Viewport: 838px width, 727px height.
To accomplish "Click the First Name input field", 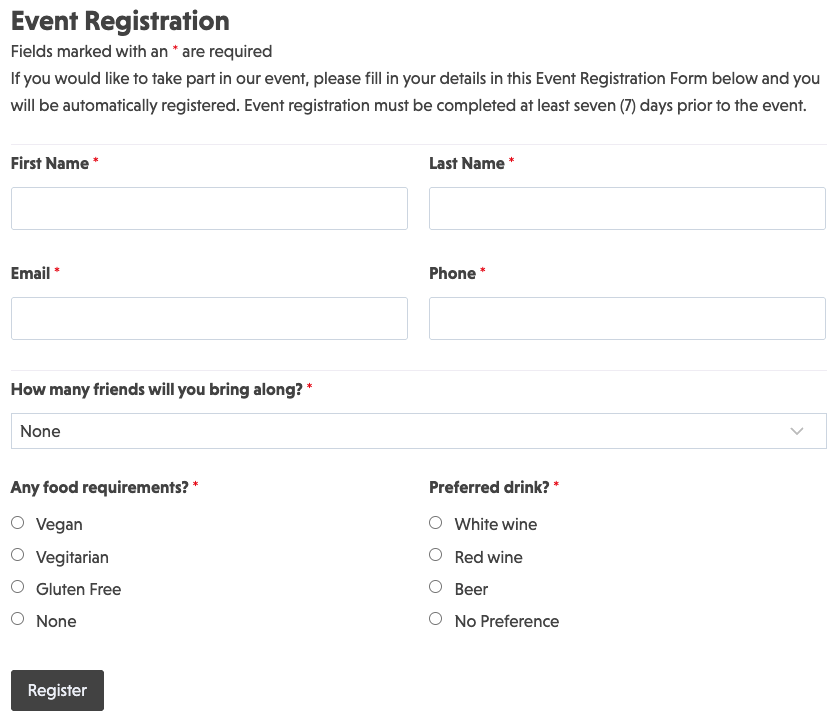I will pos(209,209).
